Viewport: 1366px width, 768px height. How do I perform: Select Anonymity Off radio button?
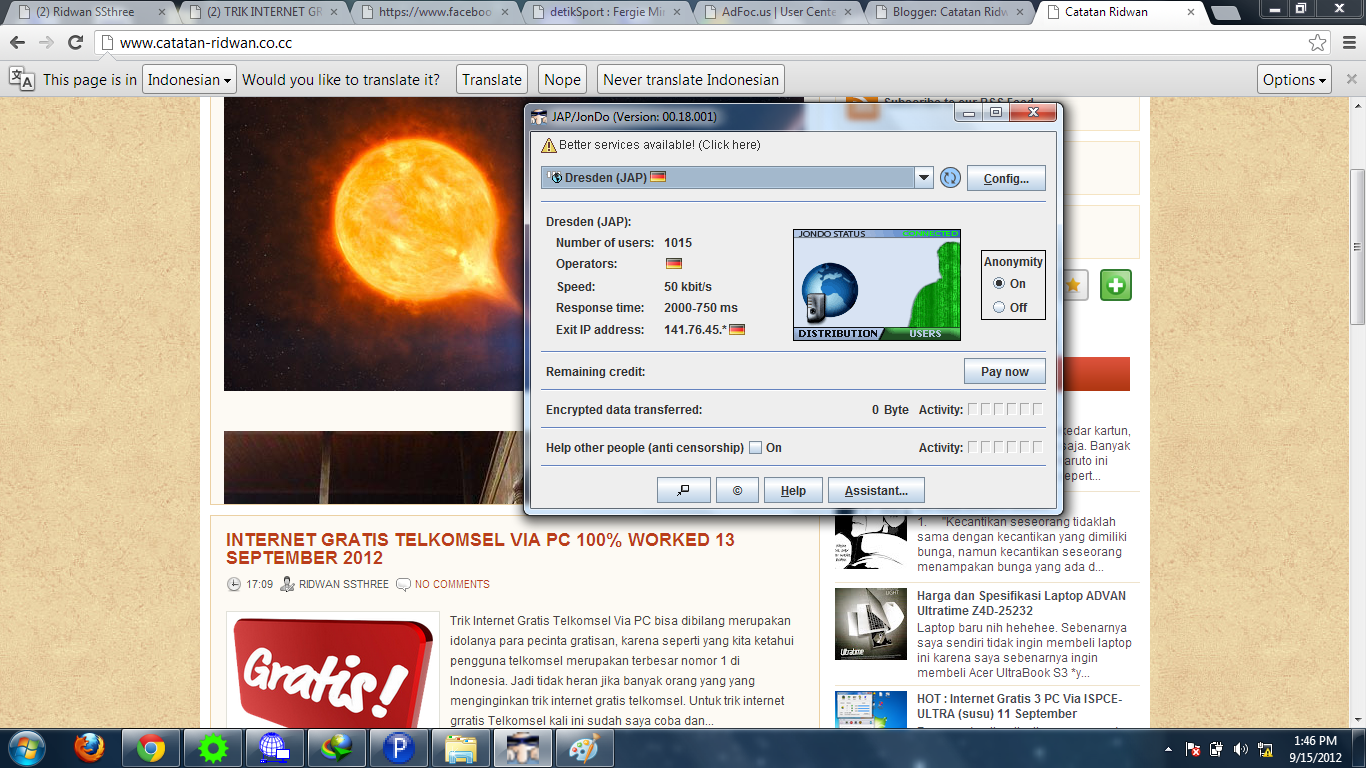click(x=999, y=308)
